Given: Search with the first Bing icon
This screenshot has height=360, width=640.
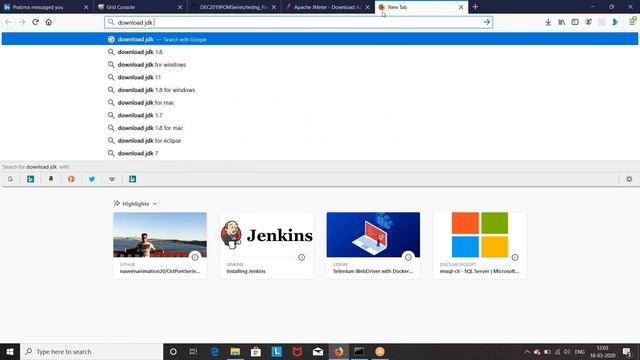Looking at the screenshot, I should (31, 179).
